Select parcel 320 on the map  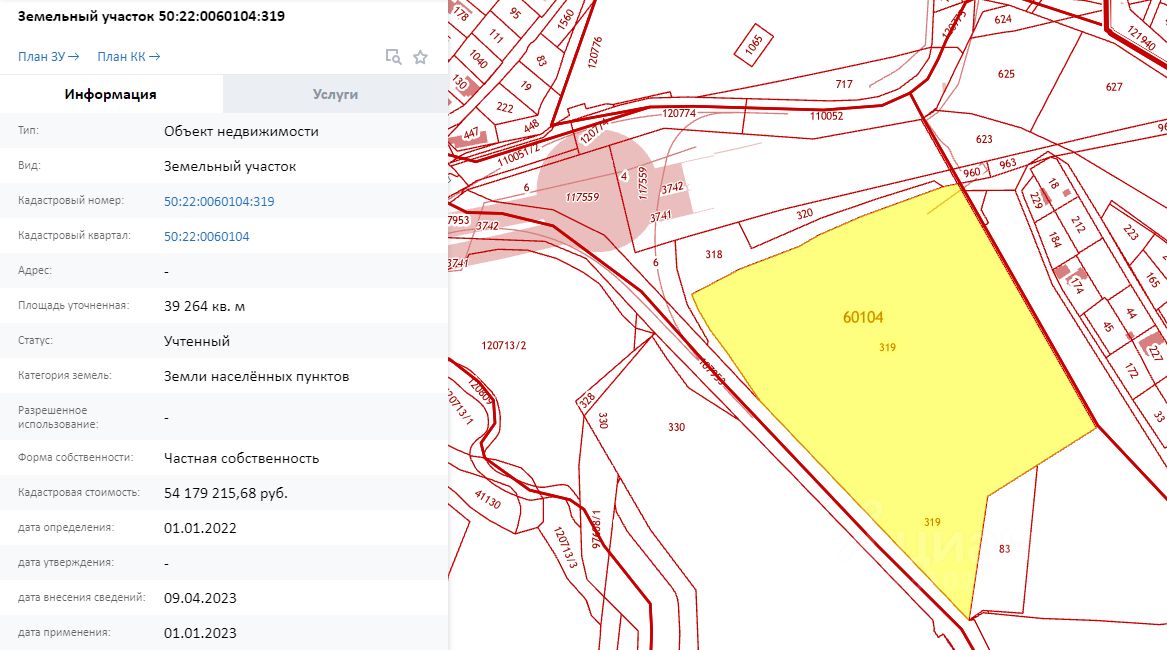(805, 214)
